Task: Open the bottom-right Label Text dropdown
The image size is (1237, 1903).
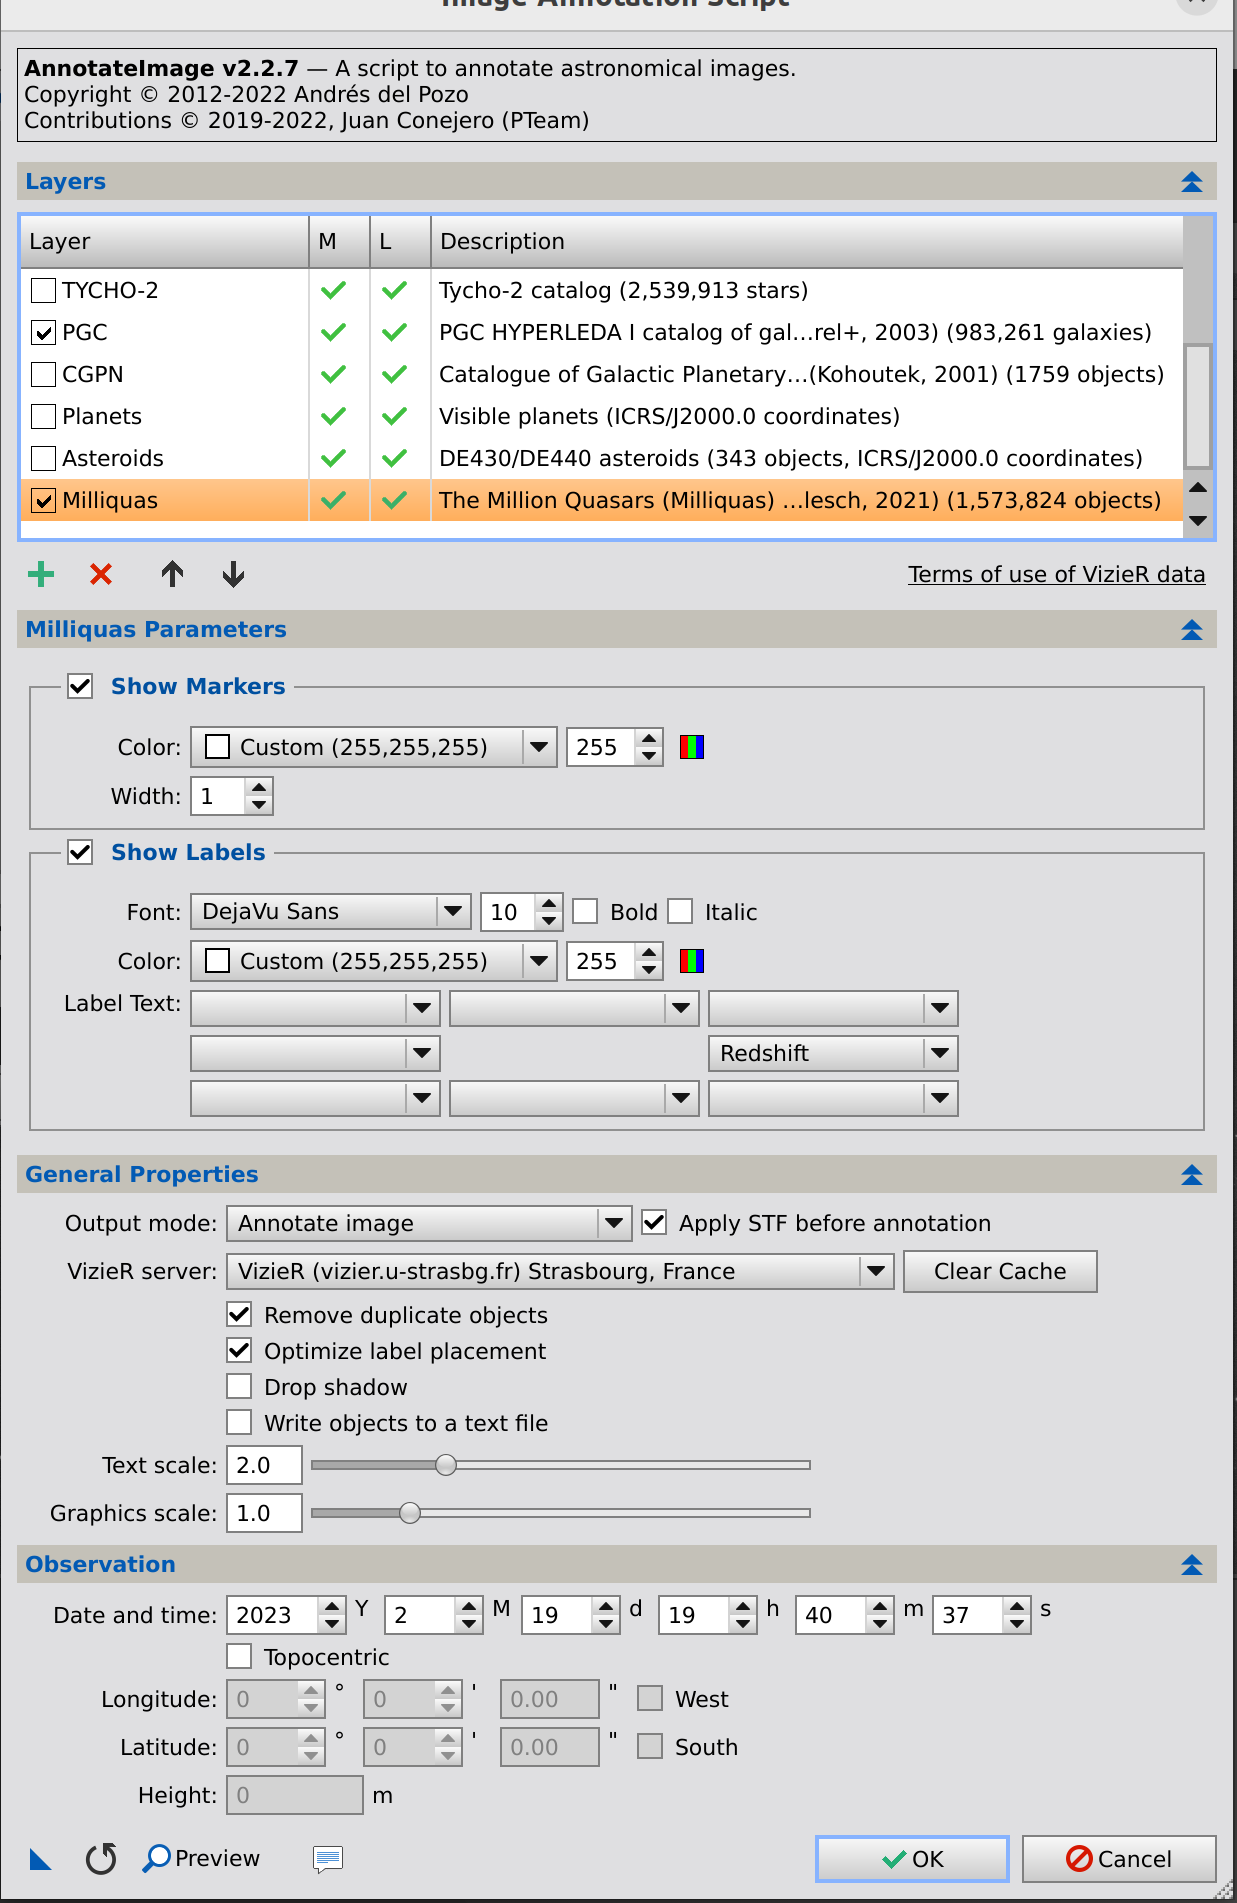Action: pos(833,1098)
